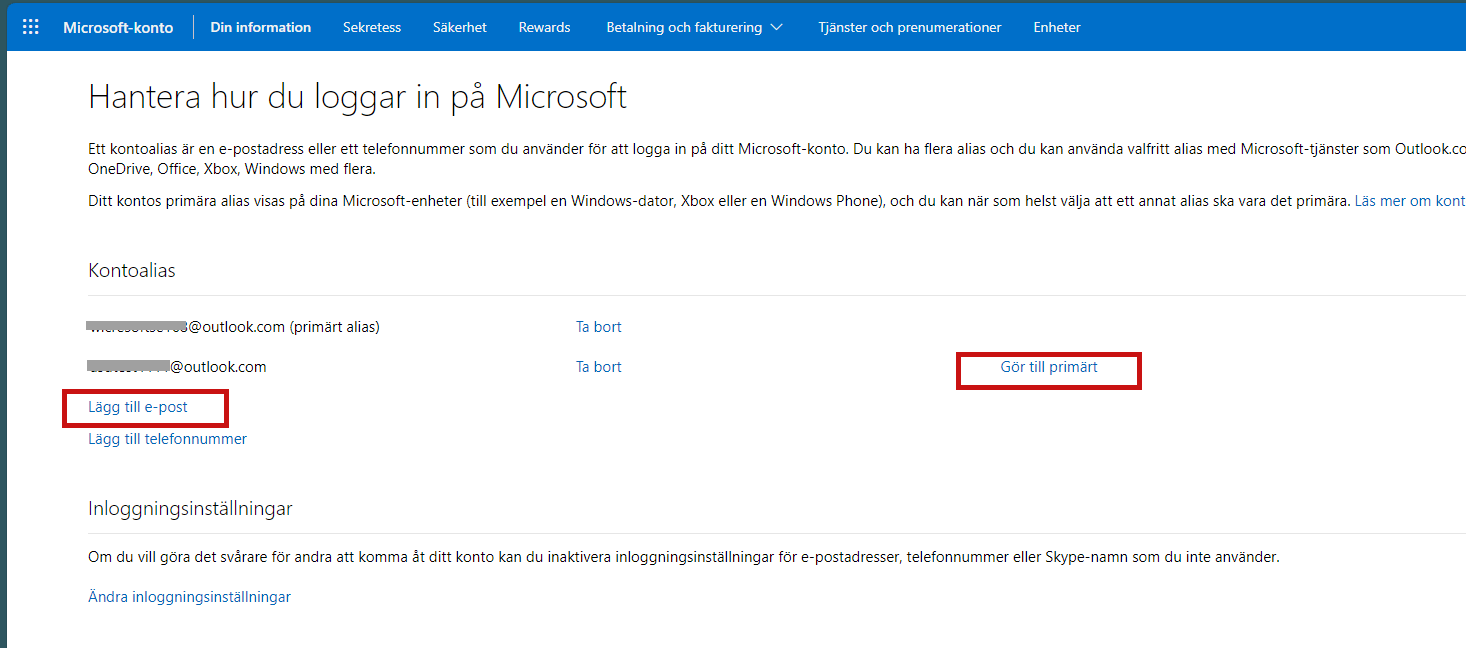Click Gör till primärt link
Image resolution: width=1466 pixels, height=648 pixels.
(1049, 367)
